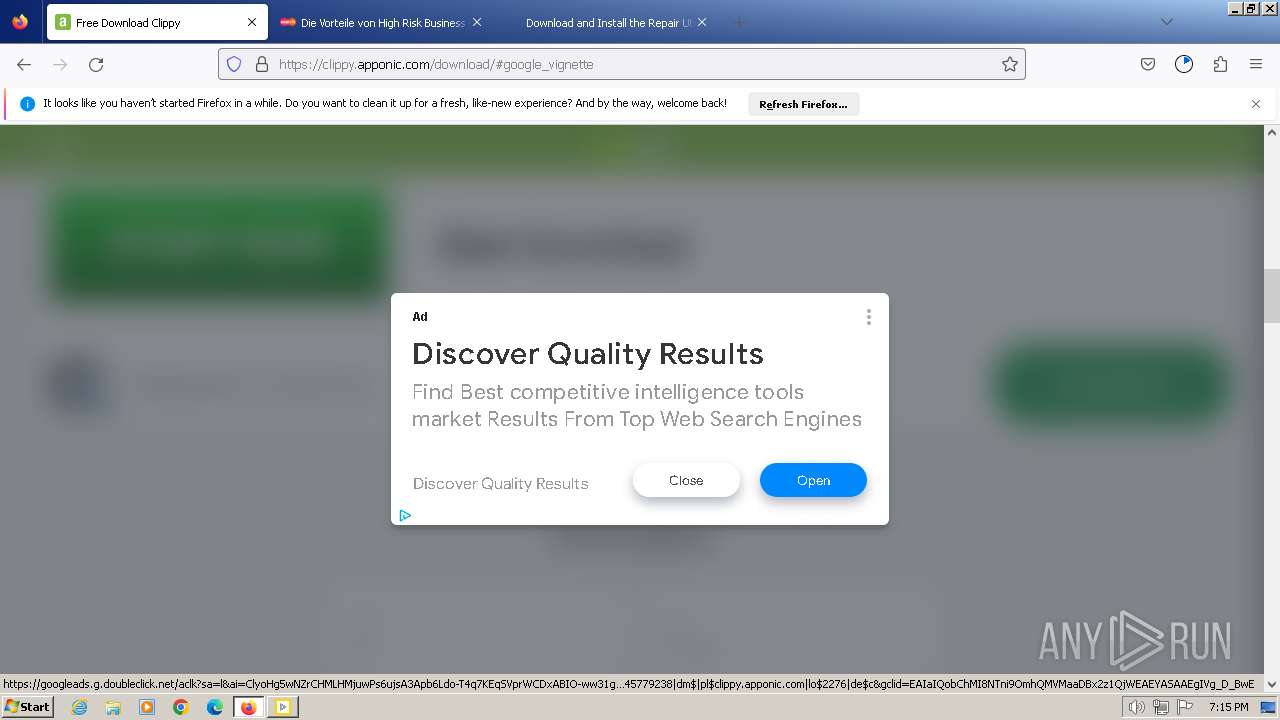Screen dimensions: 1280x720
Task: Dismiss the Refresh Firefox notification bar
Action: [x=1256, y=104]
